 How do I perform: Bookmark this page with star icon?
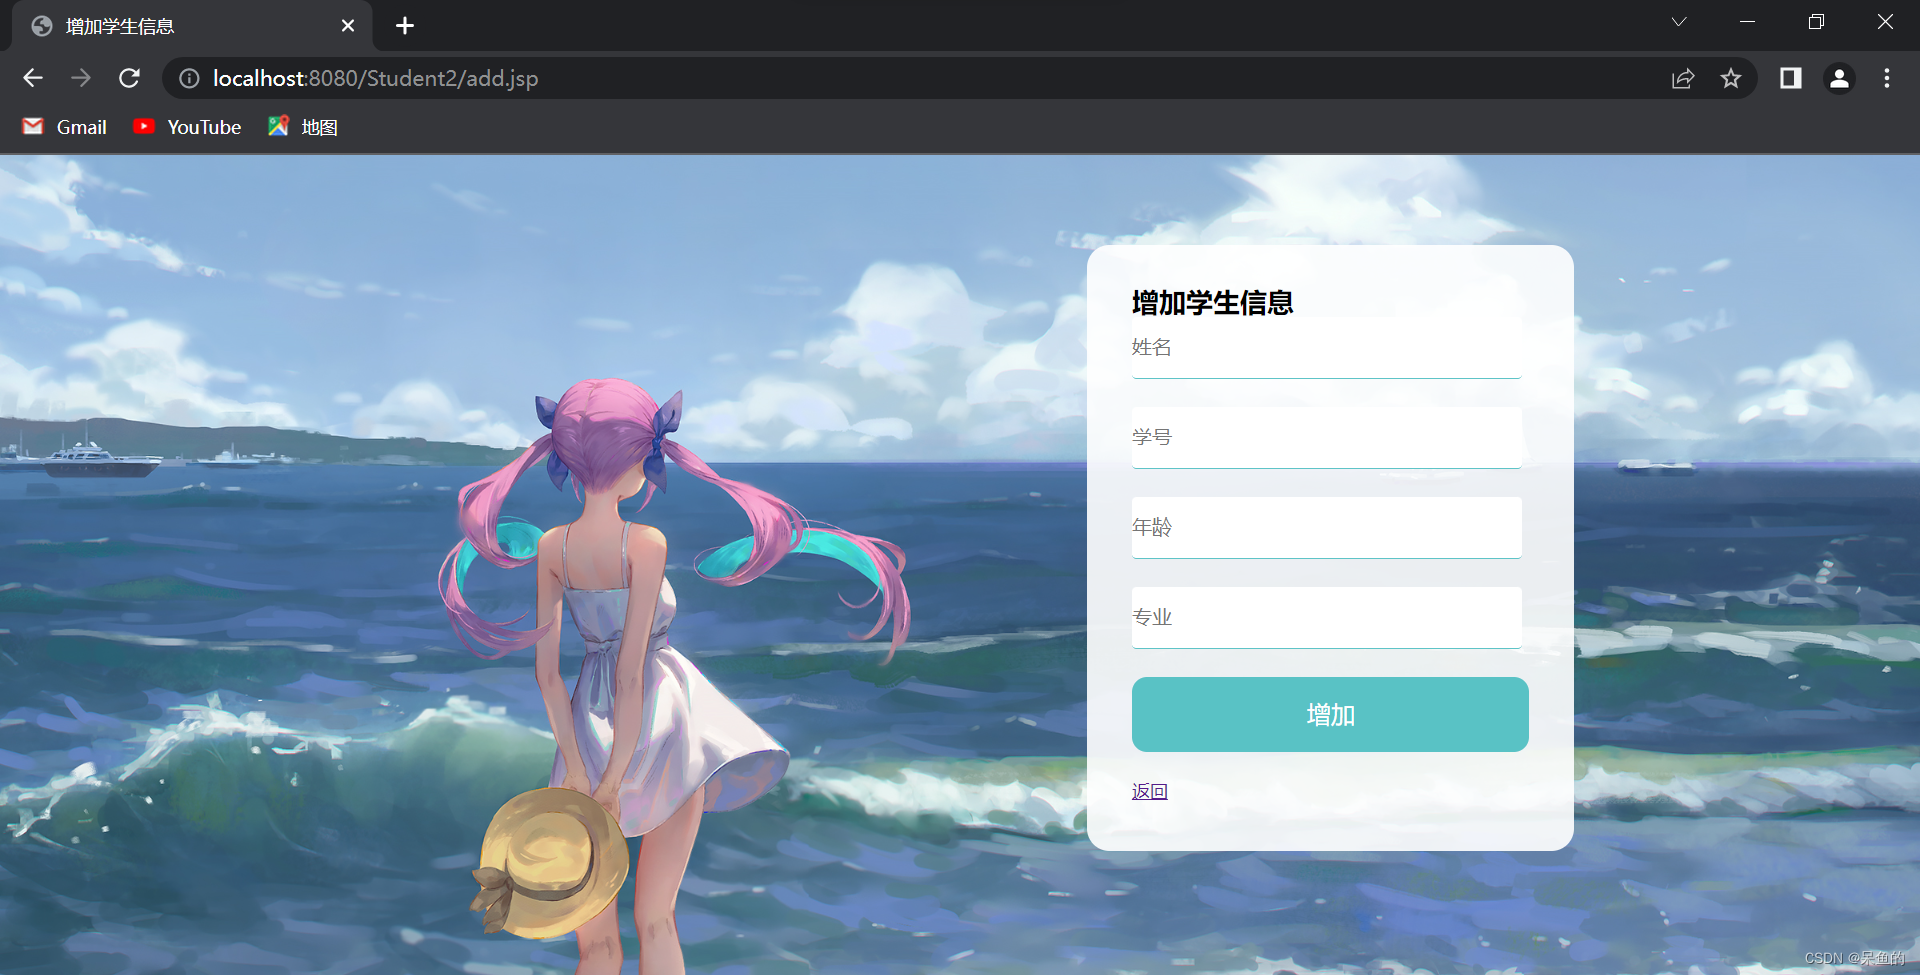(1731, 78)
